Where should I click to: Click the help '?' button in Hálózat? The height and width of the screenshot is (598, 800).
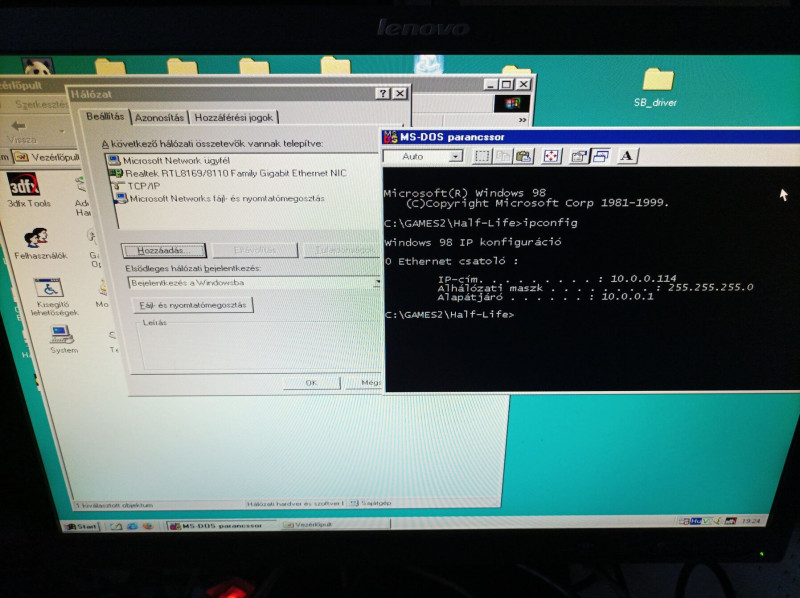point(383,93)
